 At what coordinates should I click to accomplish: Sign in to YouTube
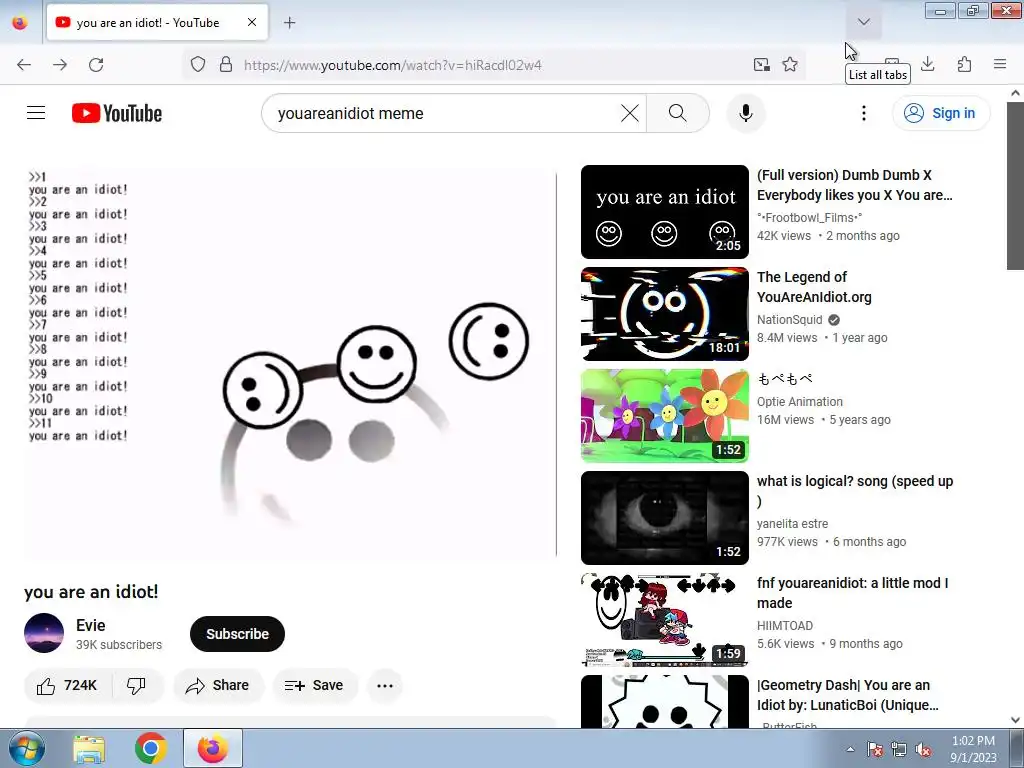[941, 113]
